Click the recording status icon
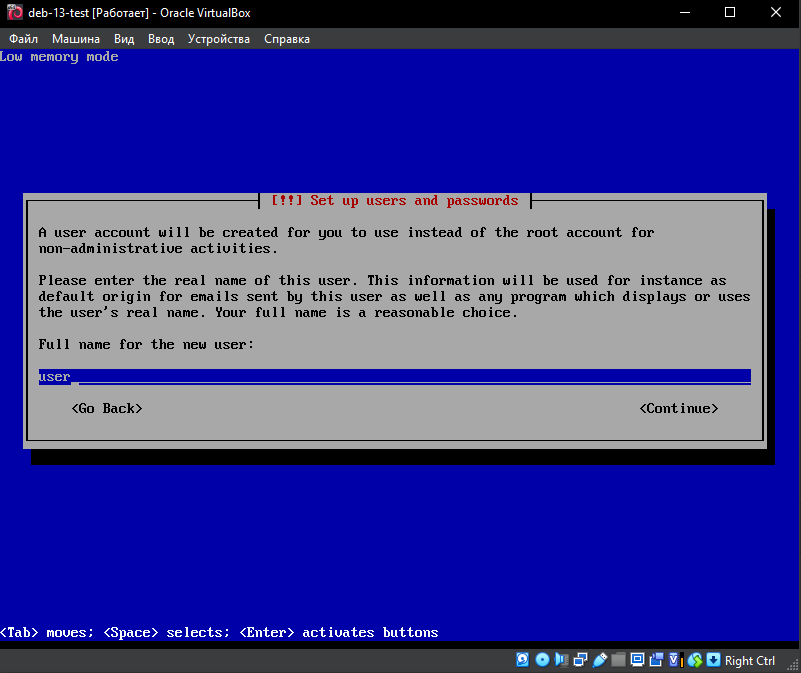Screen dimensions: 801x673 click(x=656, y=660)
